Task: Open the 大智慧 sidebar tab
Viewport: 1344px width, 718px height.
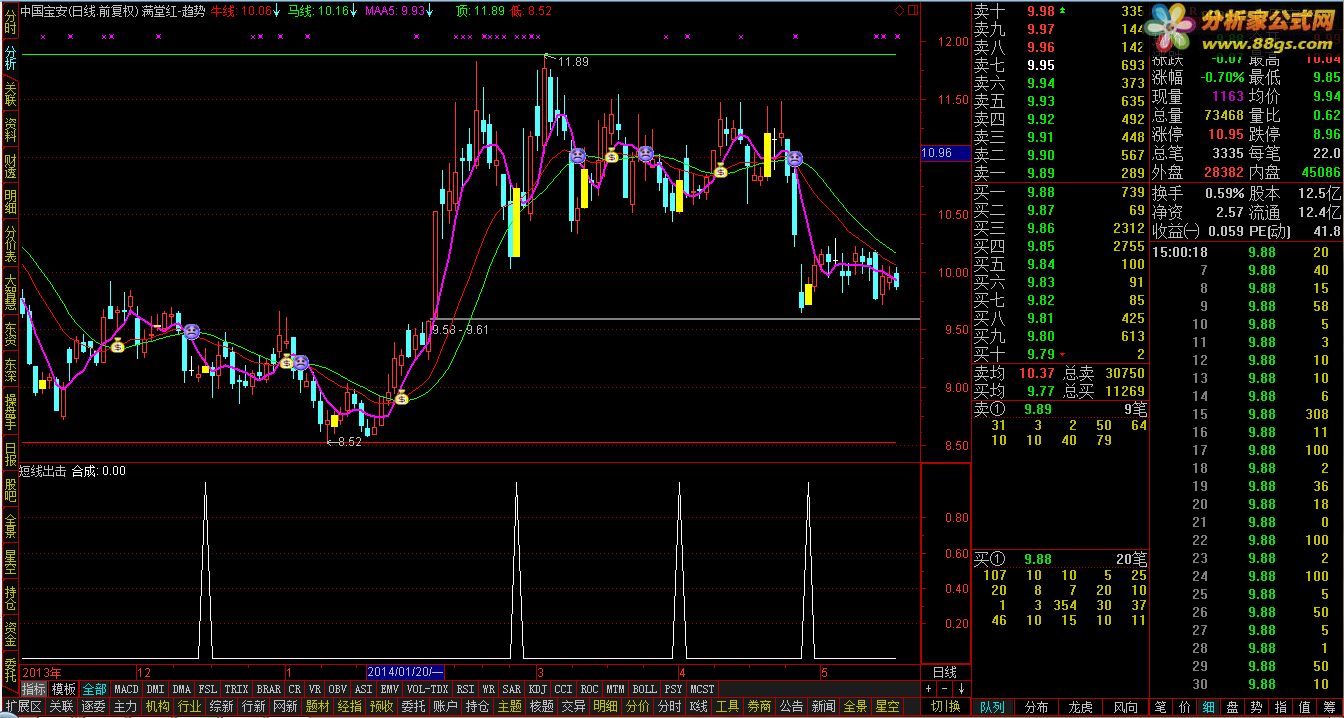Action: point(10,291)
